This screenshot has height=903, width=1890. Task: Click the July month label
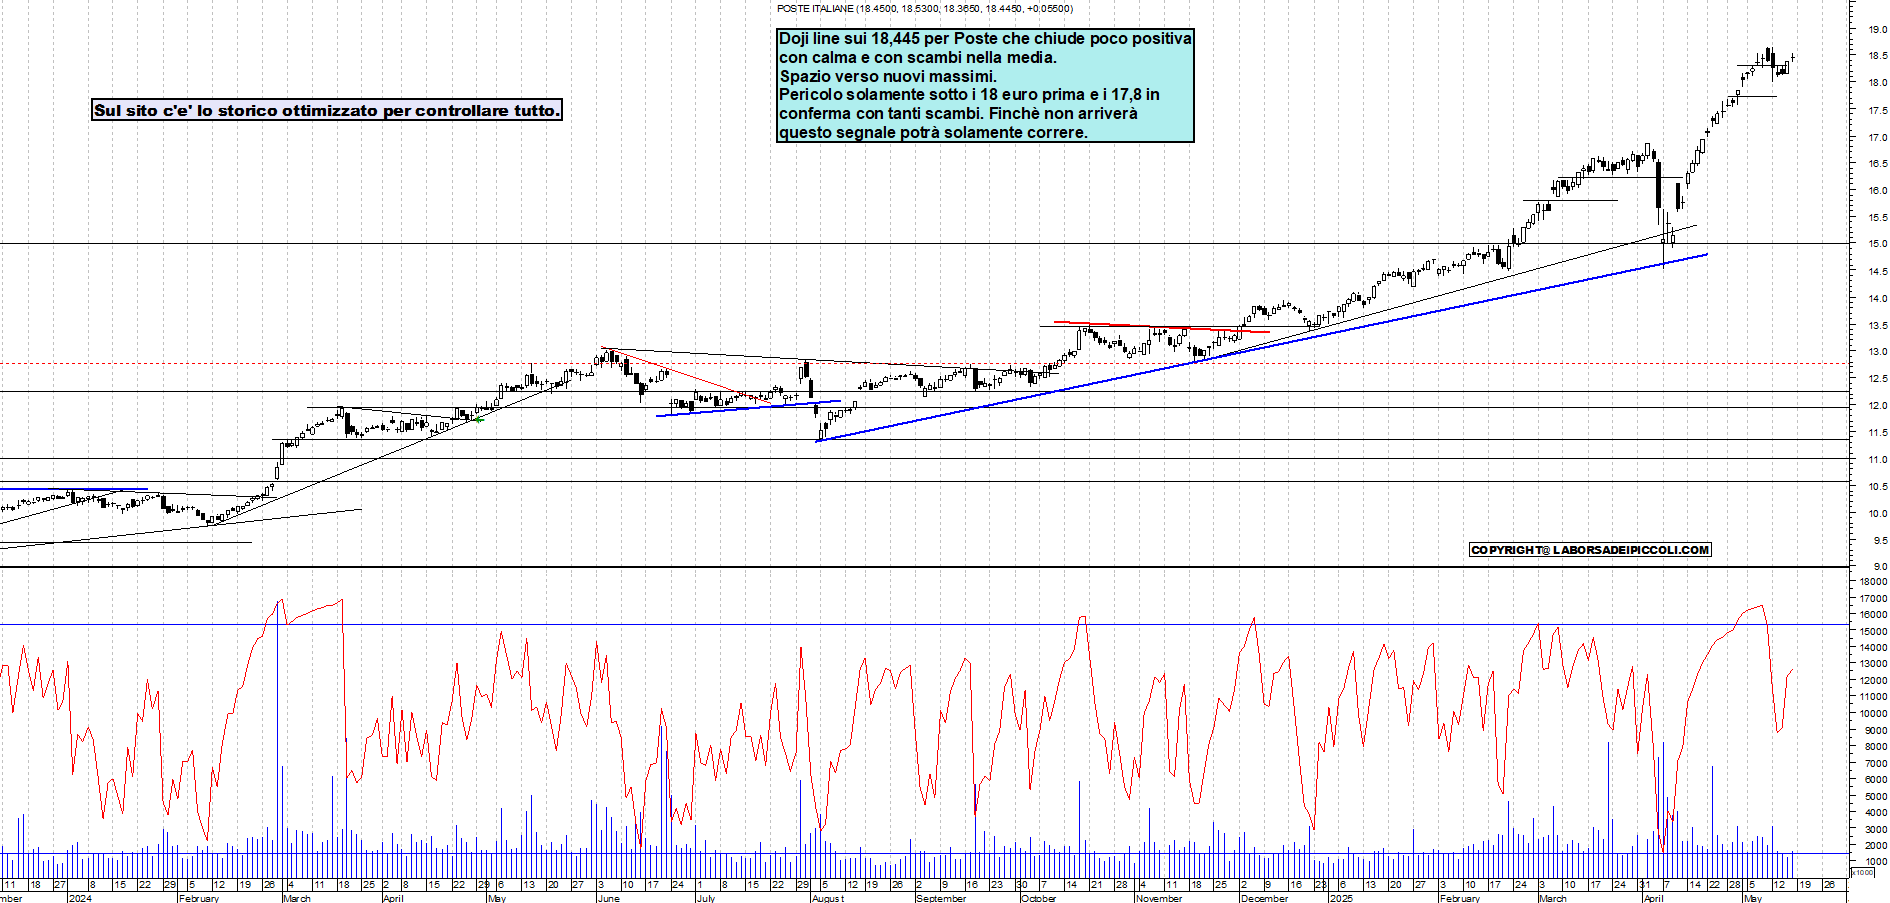705,898
